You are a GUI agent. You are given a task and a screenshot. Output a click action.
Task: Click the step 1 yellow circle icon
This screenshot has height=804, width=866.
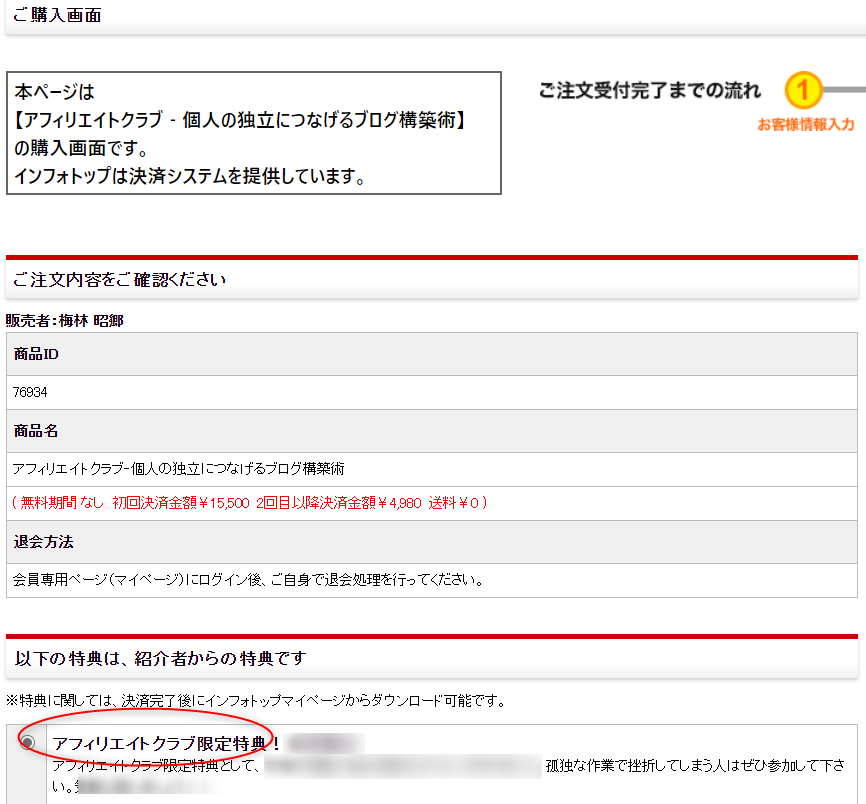pyautogui.click(x=803, y=91)
